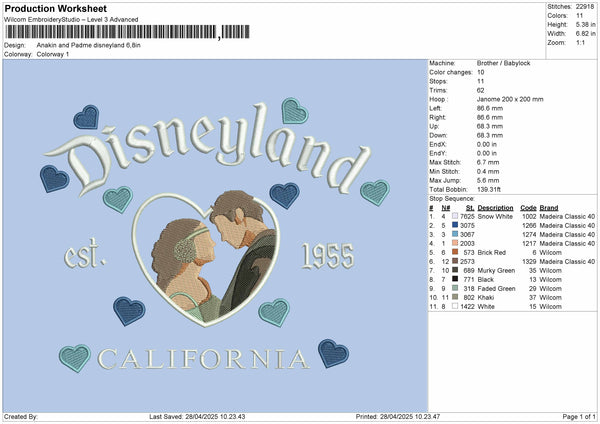600x424 pixels.
Task: Click the Stitches count '22918'
Action: pos(585,7)
